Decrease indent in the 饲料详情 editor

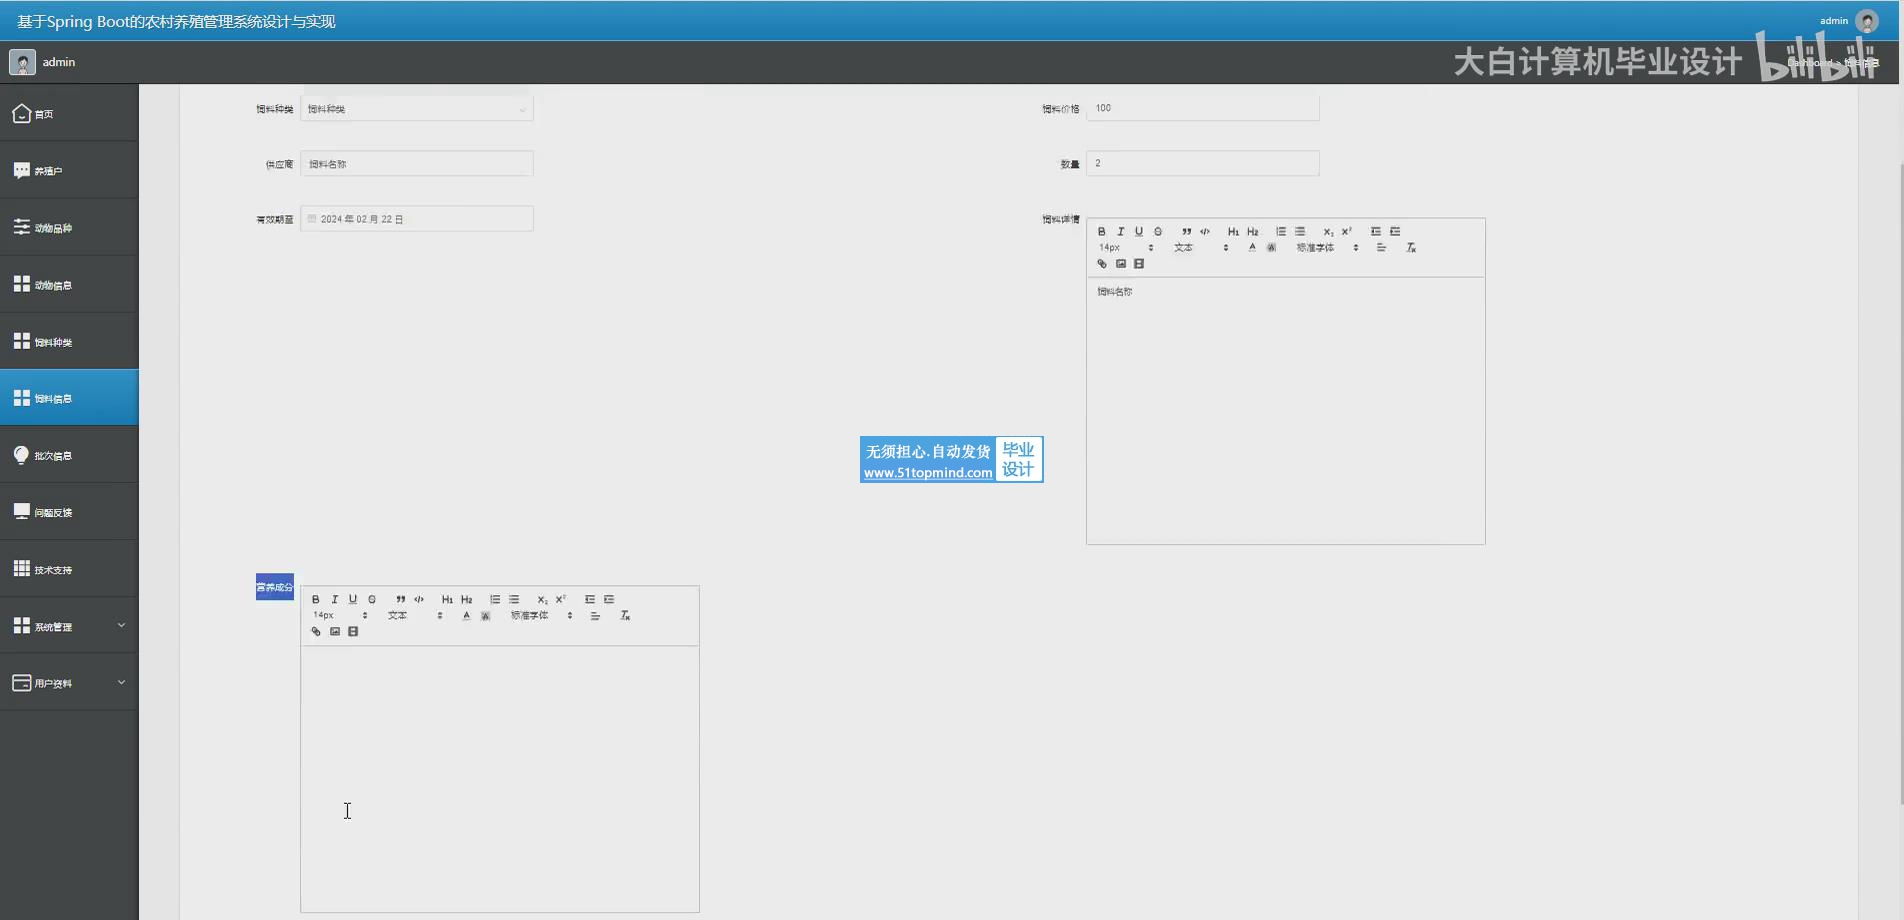click(x=1376, y=232)
